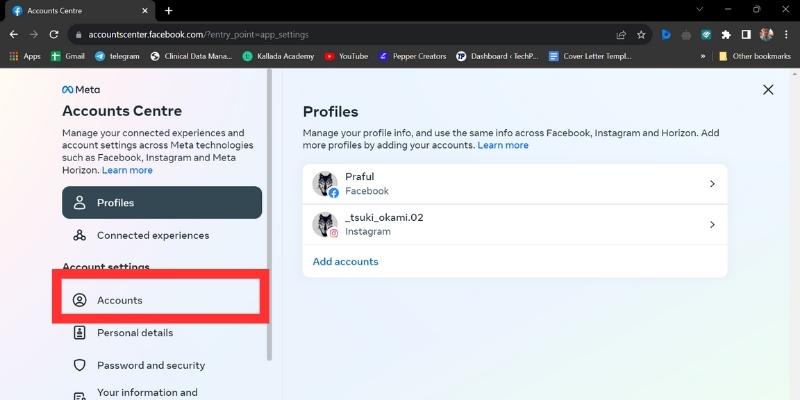Click the Password and security shield icon
Viewport: 800px width, 400px height.
point(80,365)
